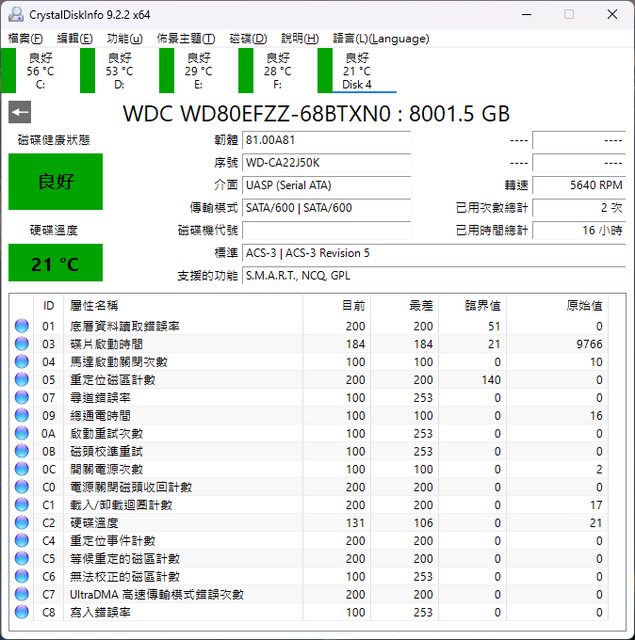635x640 pixels.
Task: Click the rotation rate field 5640 RPM
Action: tap(579, 185)
